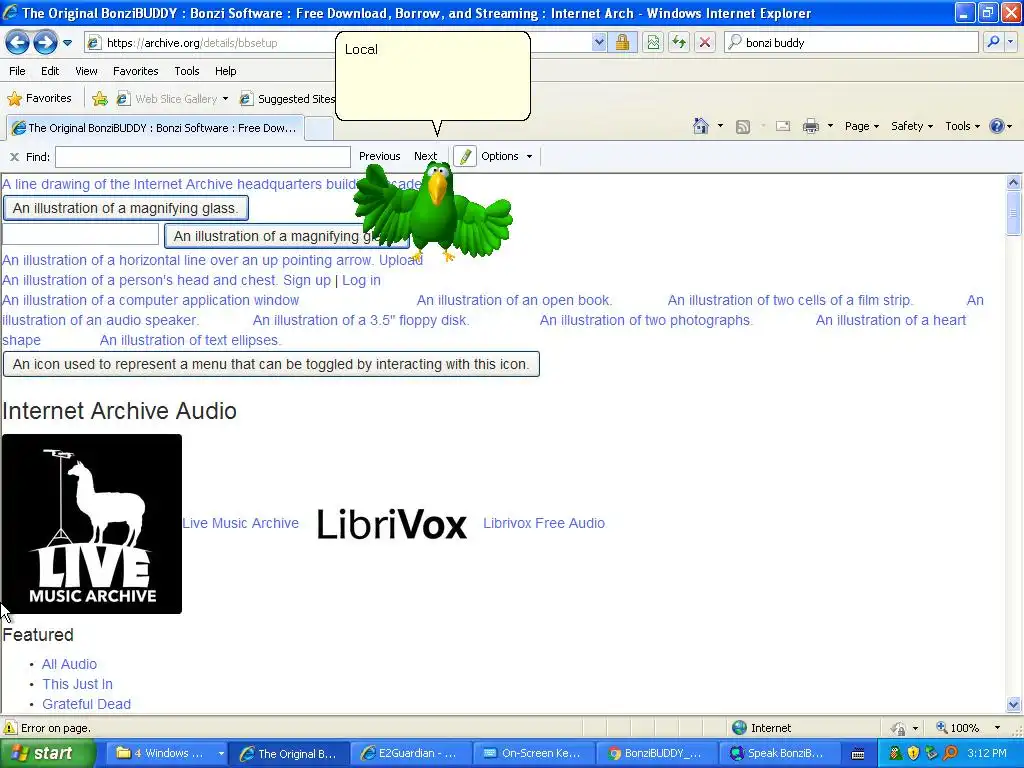This screenshot has height=768, width=1024.
Task: Click Protected Mode security status icon
Action: click(x=899, y=728)
